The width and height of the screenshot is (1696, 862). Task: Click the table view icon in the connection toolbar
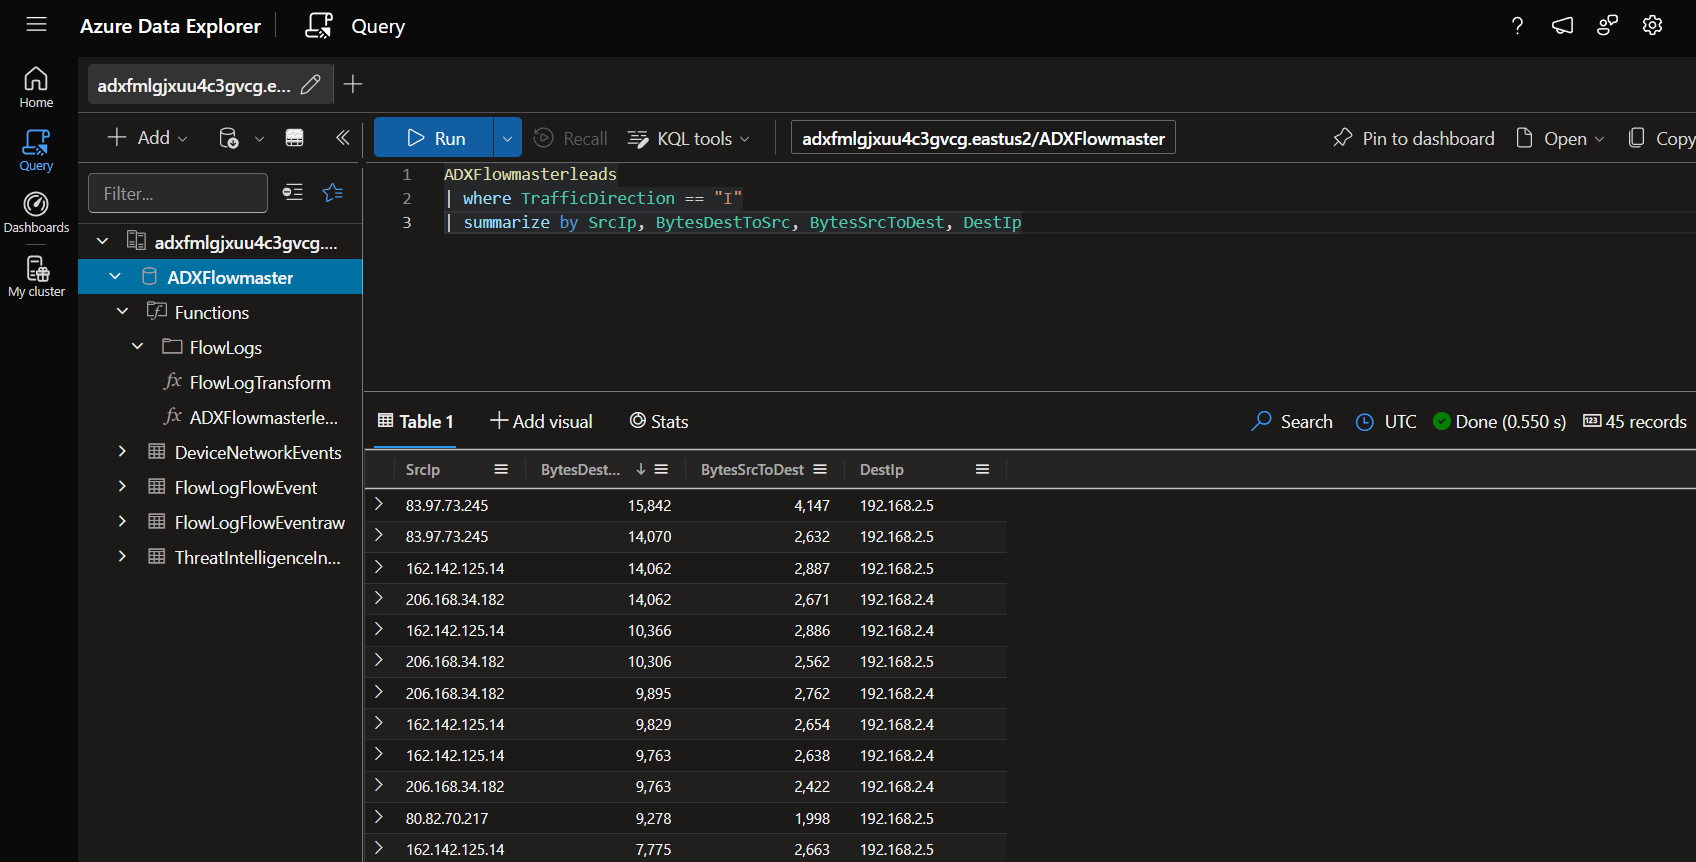click(x=294, y=138)
